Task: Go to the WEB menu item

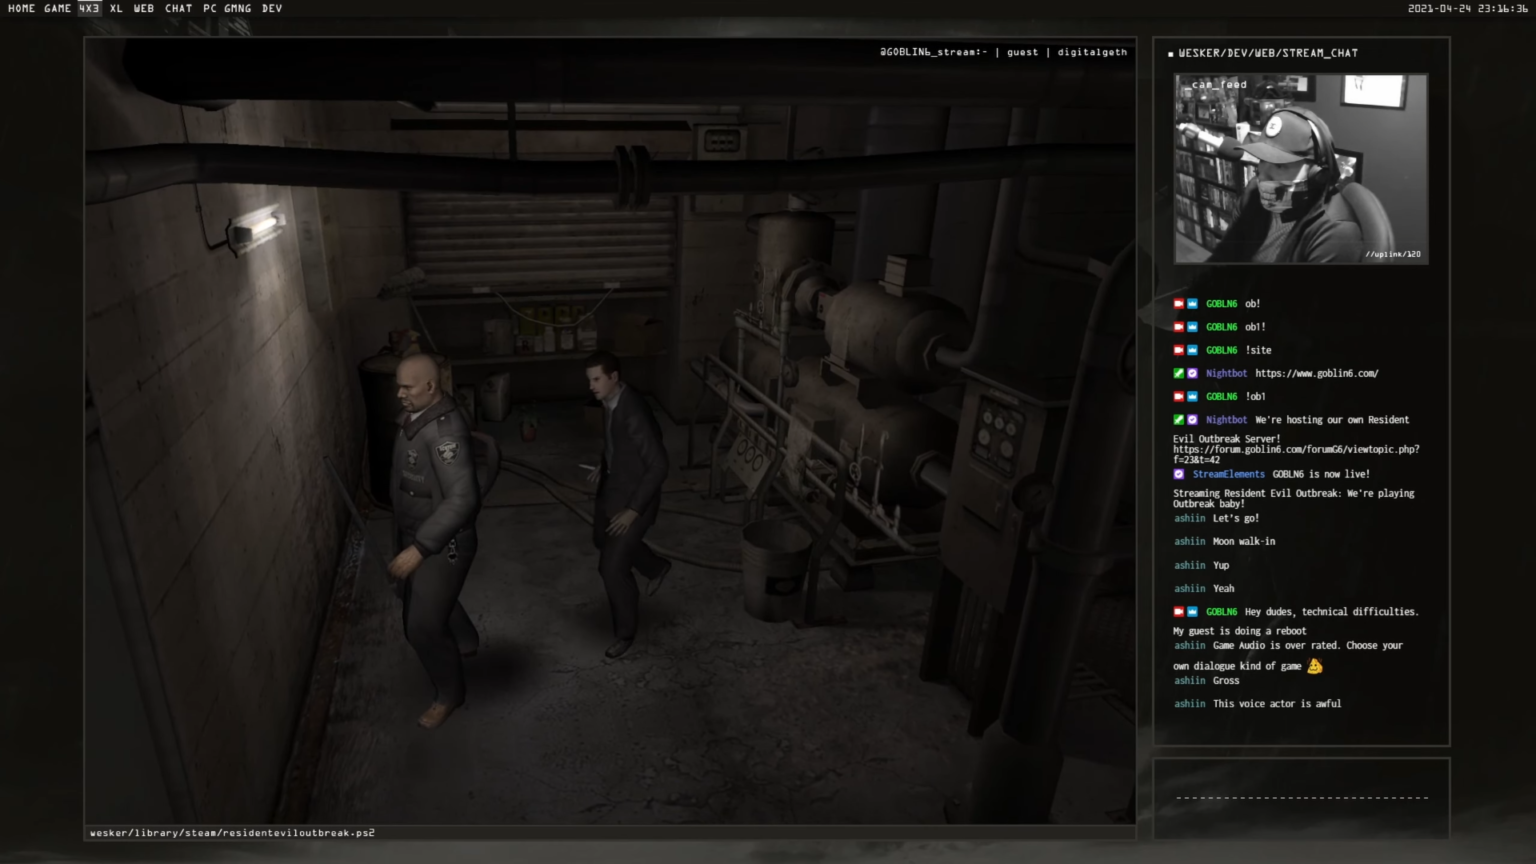Action: click(x=144, y=8)
